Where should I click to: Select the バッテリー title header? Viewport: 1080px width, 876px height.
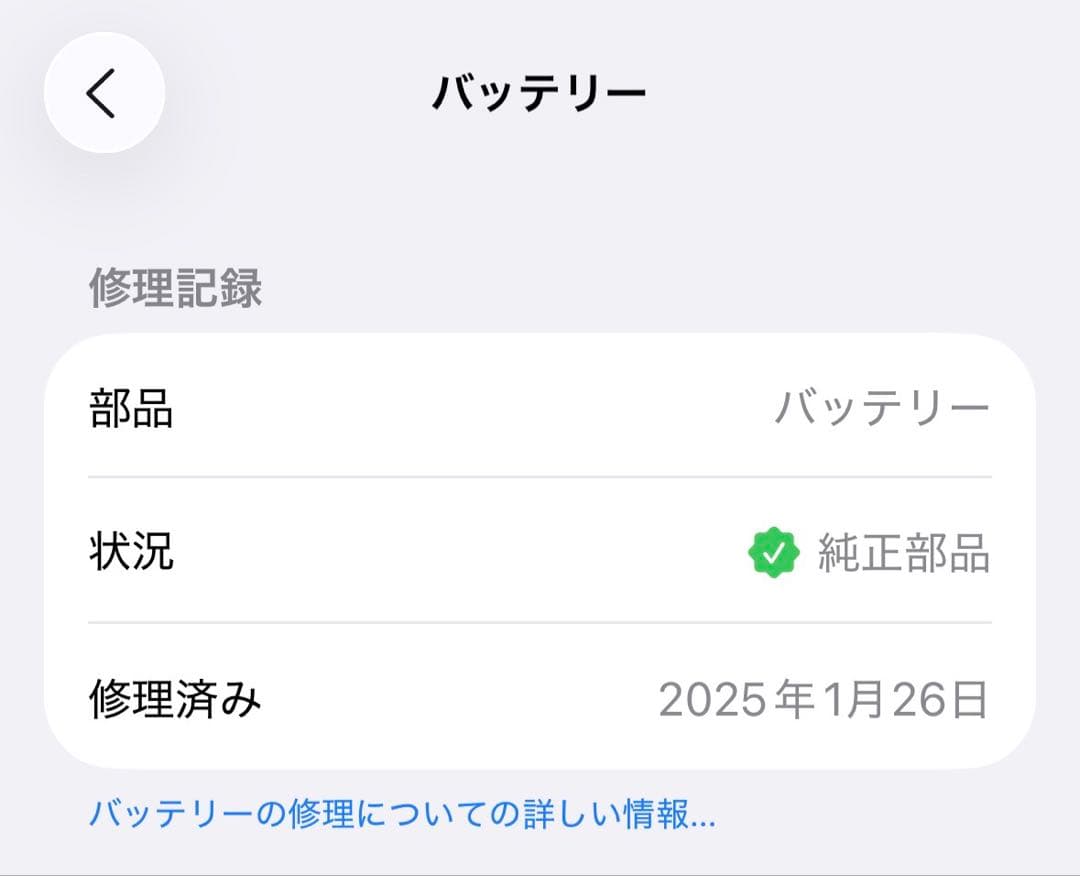pos(540,88)
